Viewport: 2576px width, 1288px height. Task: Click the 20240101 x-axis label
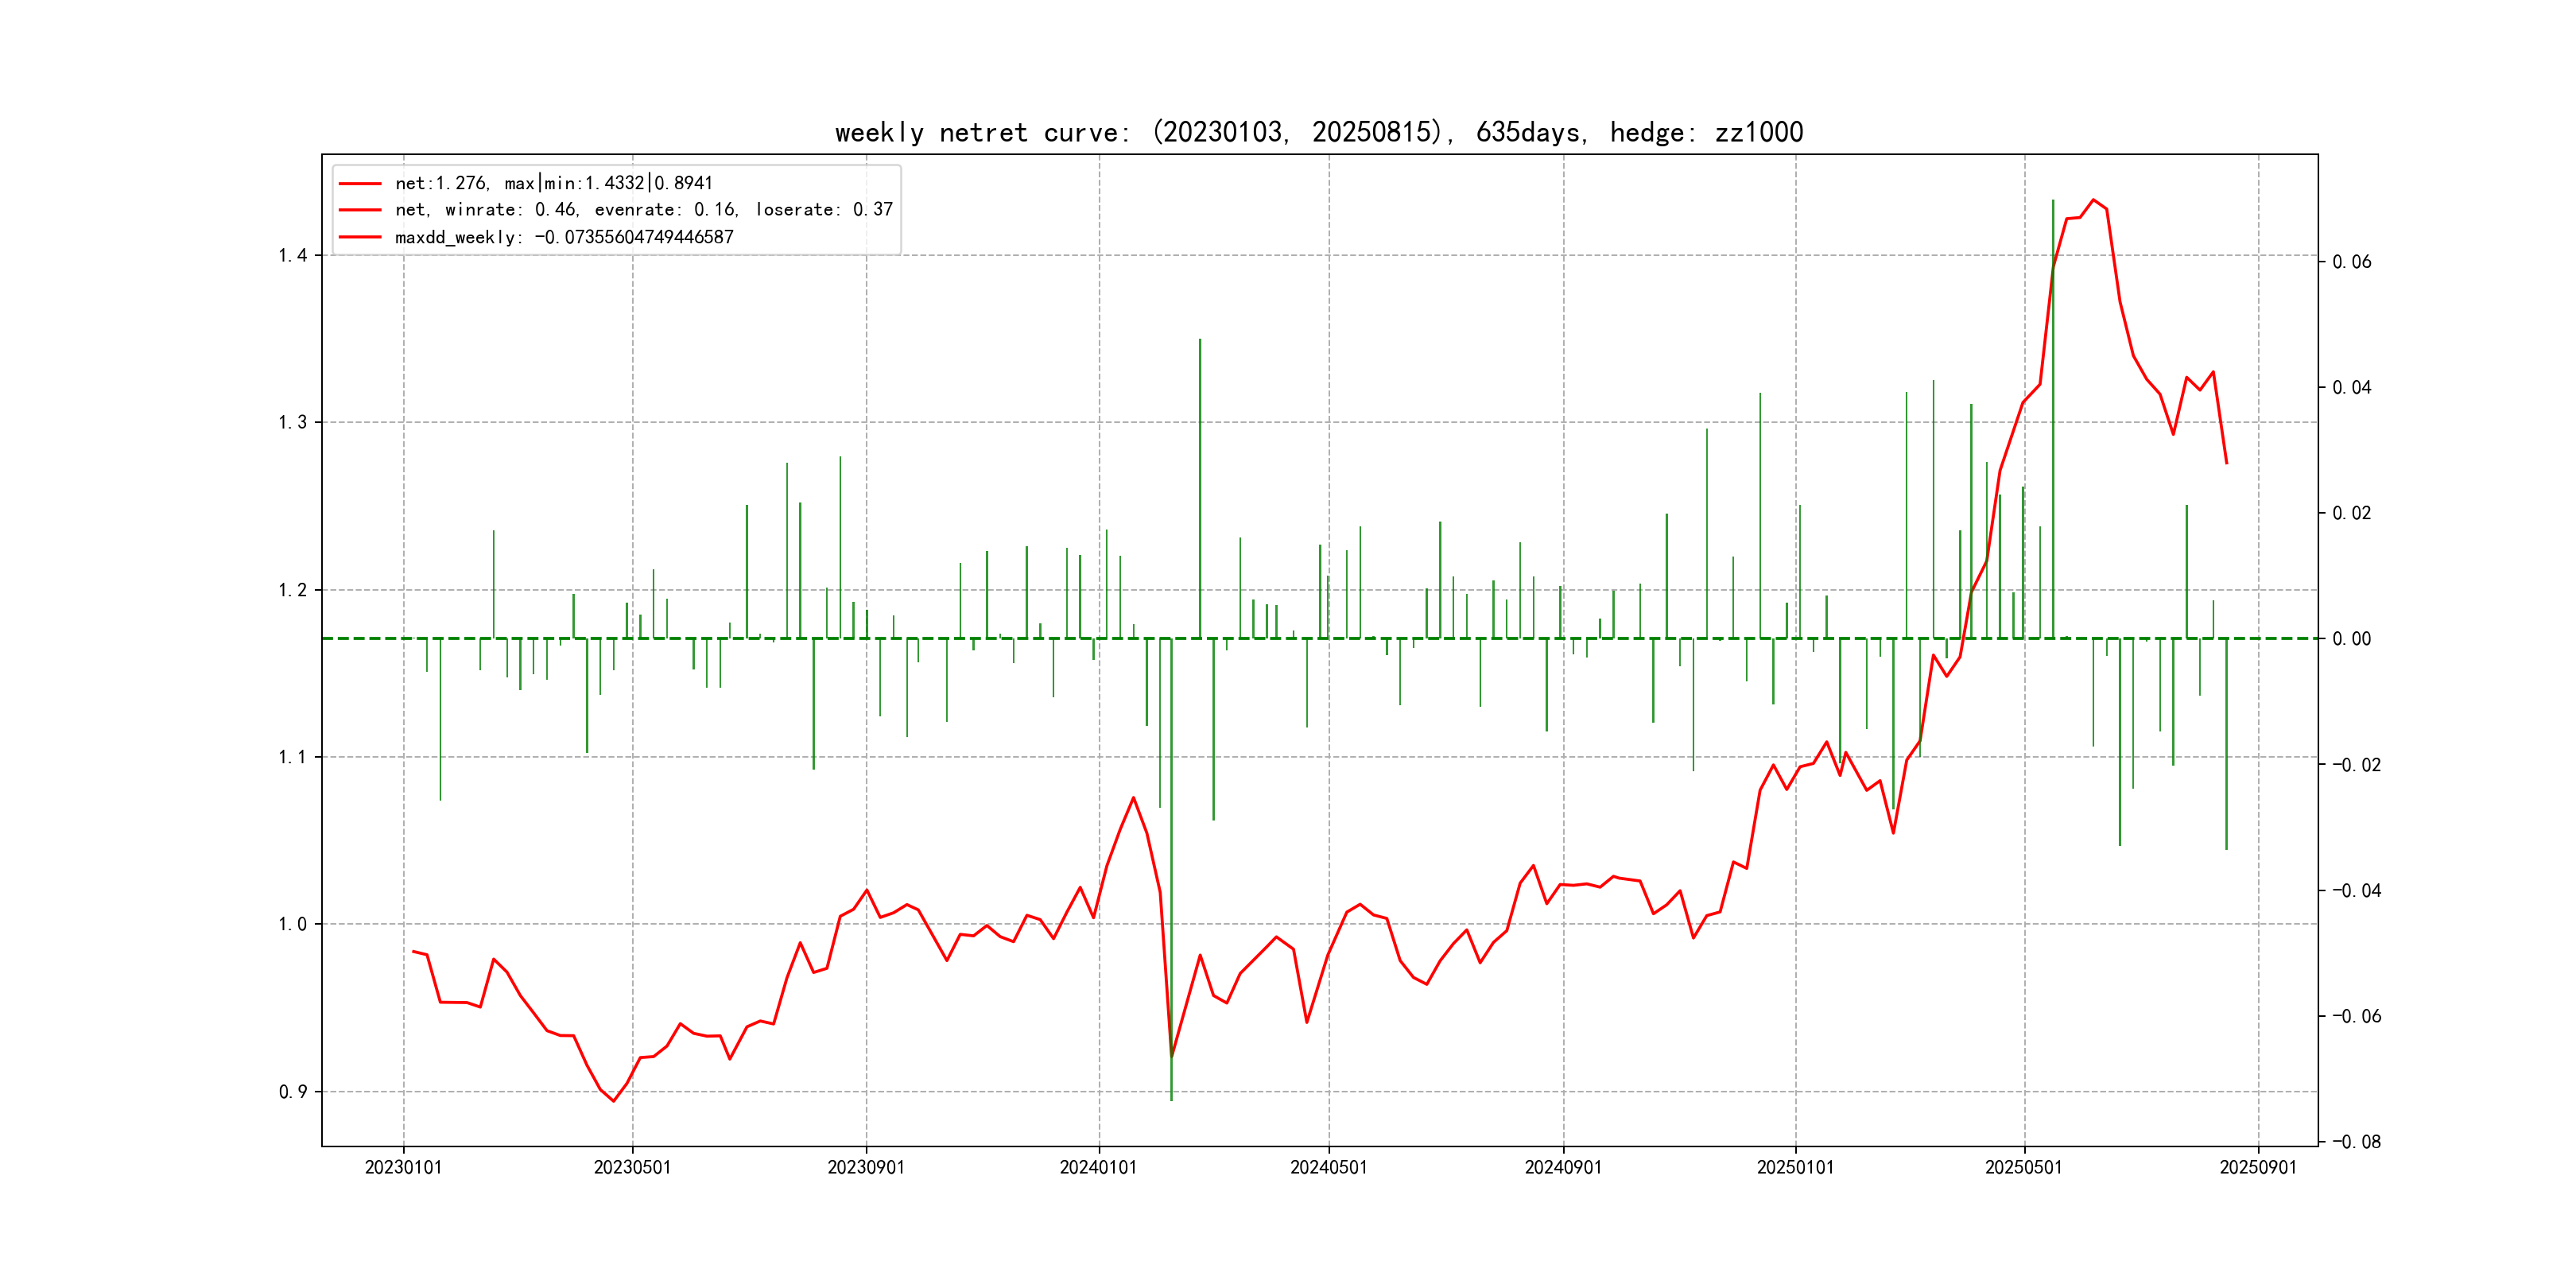(x=1098, y=1167)
